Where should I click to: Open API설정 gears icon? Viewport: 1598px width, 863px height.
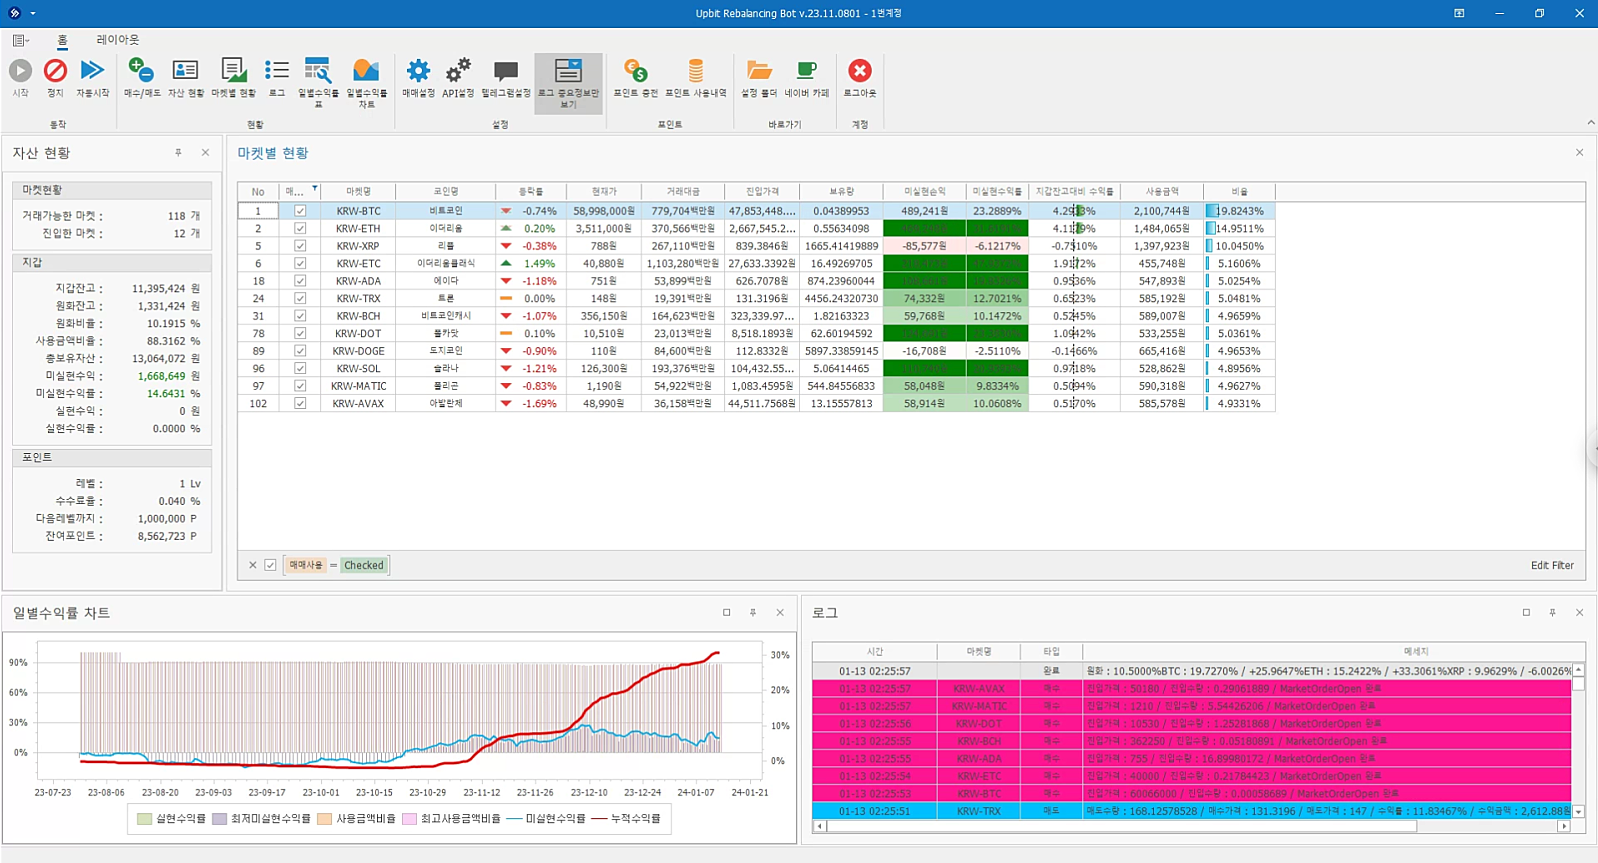tap(458, 71)
